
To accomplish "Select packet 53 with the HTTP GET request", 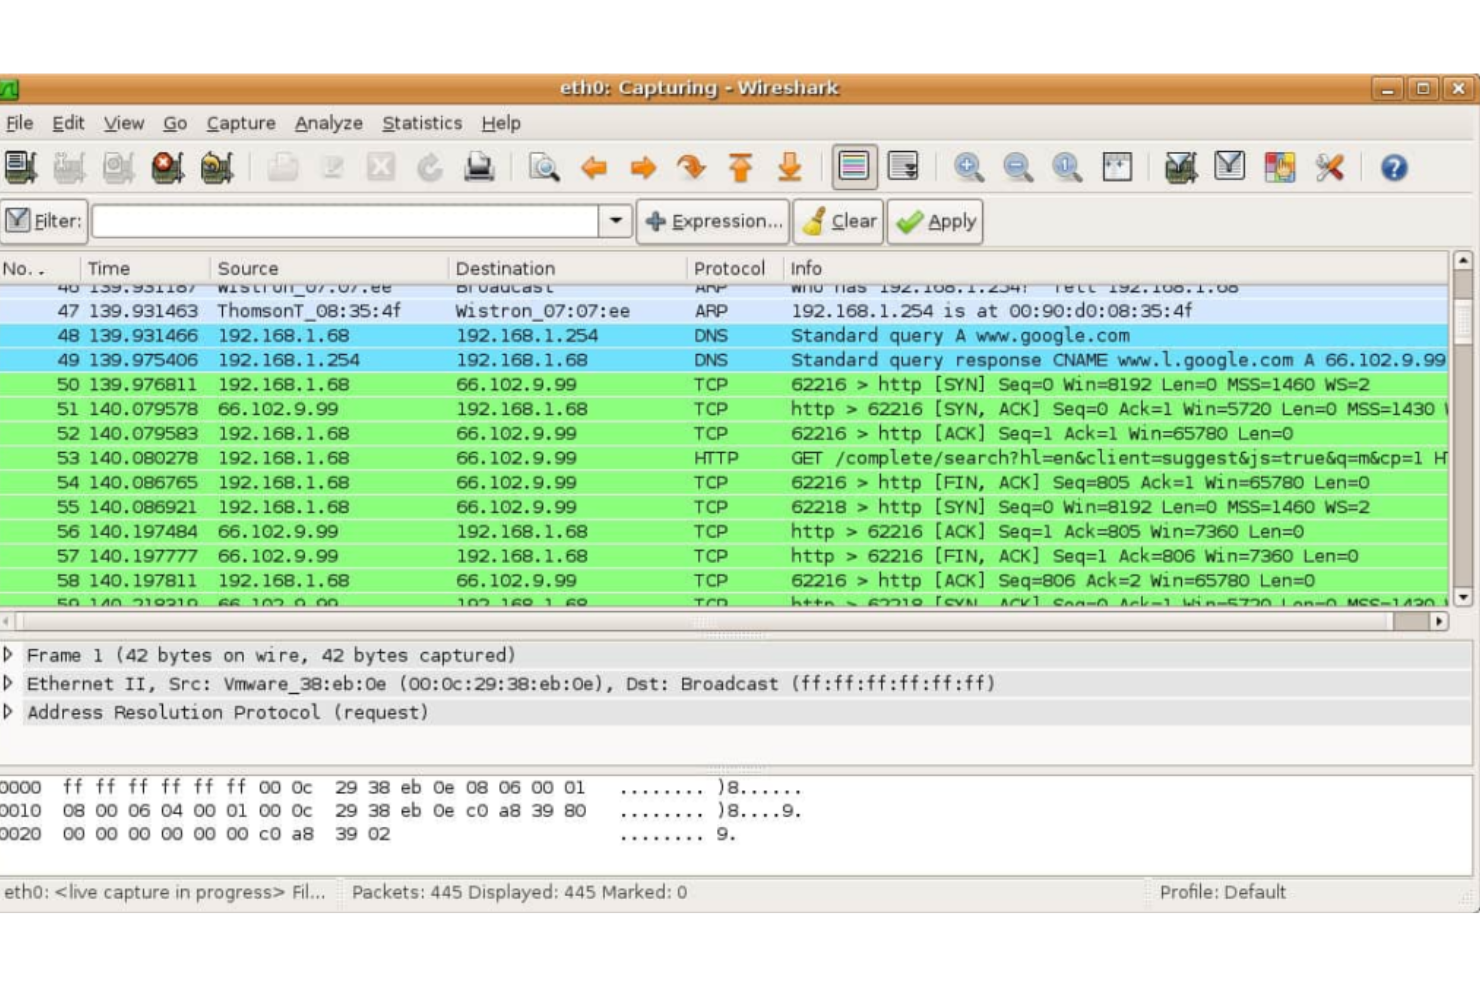I will pos(600,457).
